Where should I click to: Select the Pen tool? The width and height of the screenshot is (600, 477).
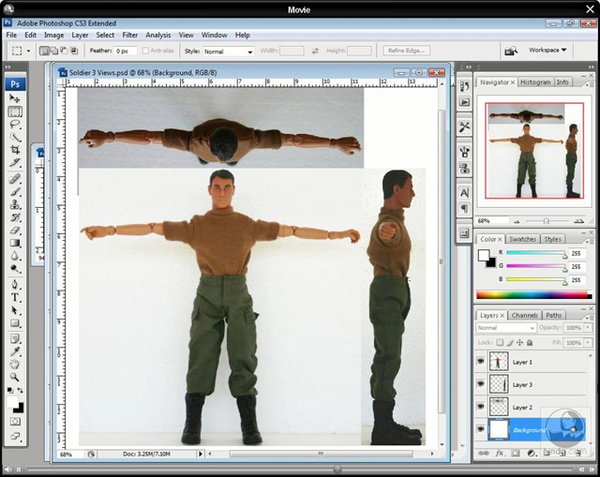(x=15, y=285)
